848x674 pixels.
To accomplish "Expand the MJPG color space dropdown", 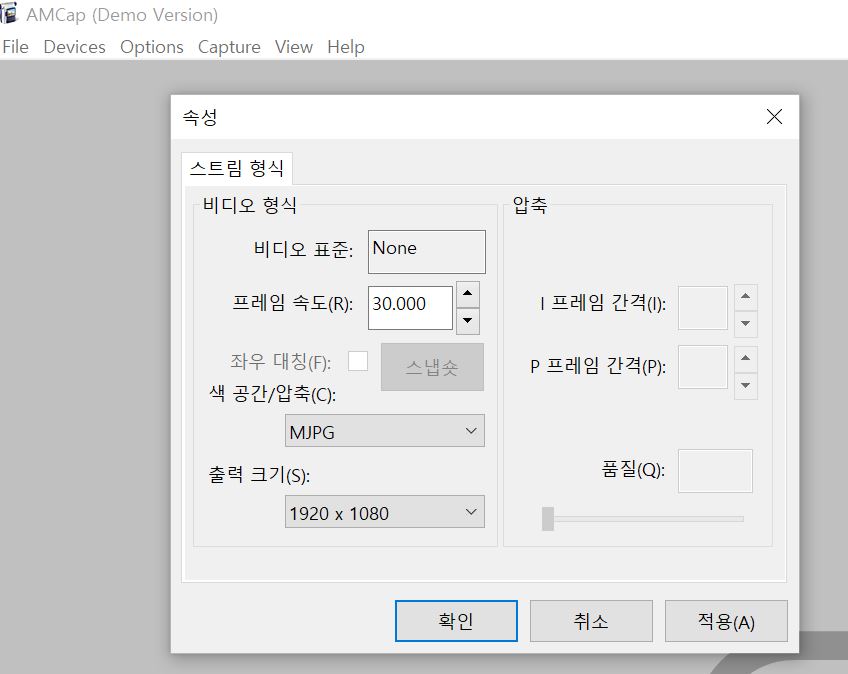I will pyautogui.click(x=385, y=431).
